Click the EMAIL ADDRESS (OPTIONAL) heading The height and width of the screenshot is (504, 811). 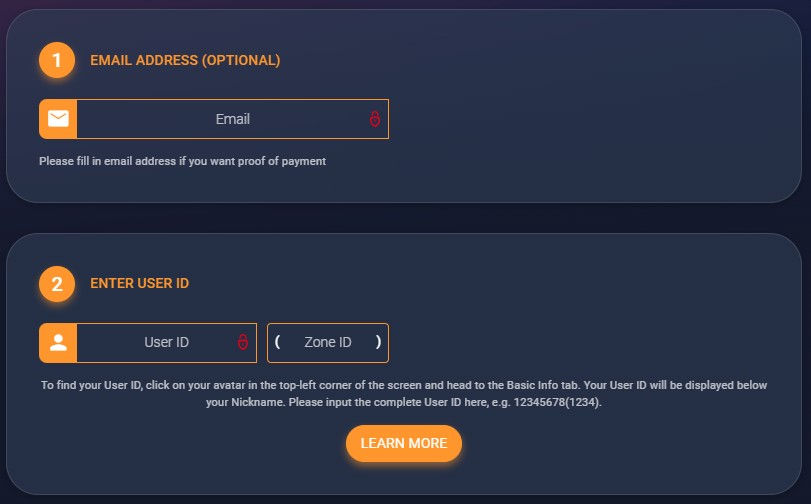click(185, 60)
